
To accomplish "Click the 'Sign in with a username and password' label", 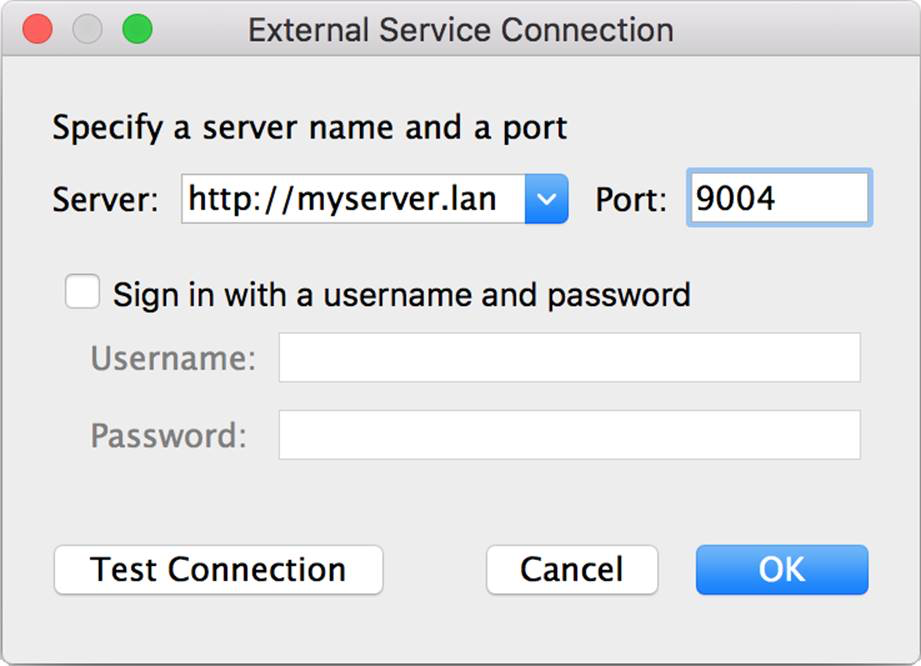I will [402, 294].
